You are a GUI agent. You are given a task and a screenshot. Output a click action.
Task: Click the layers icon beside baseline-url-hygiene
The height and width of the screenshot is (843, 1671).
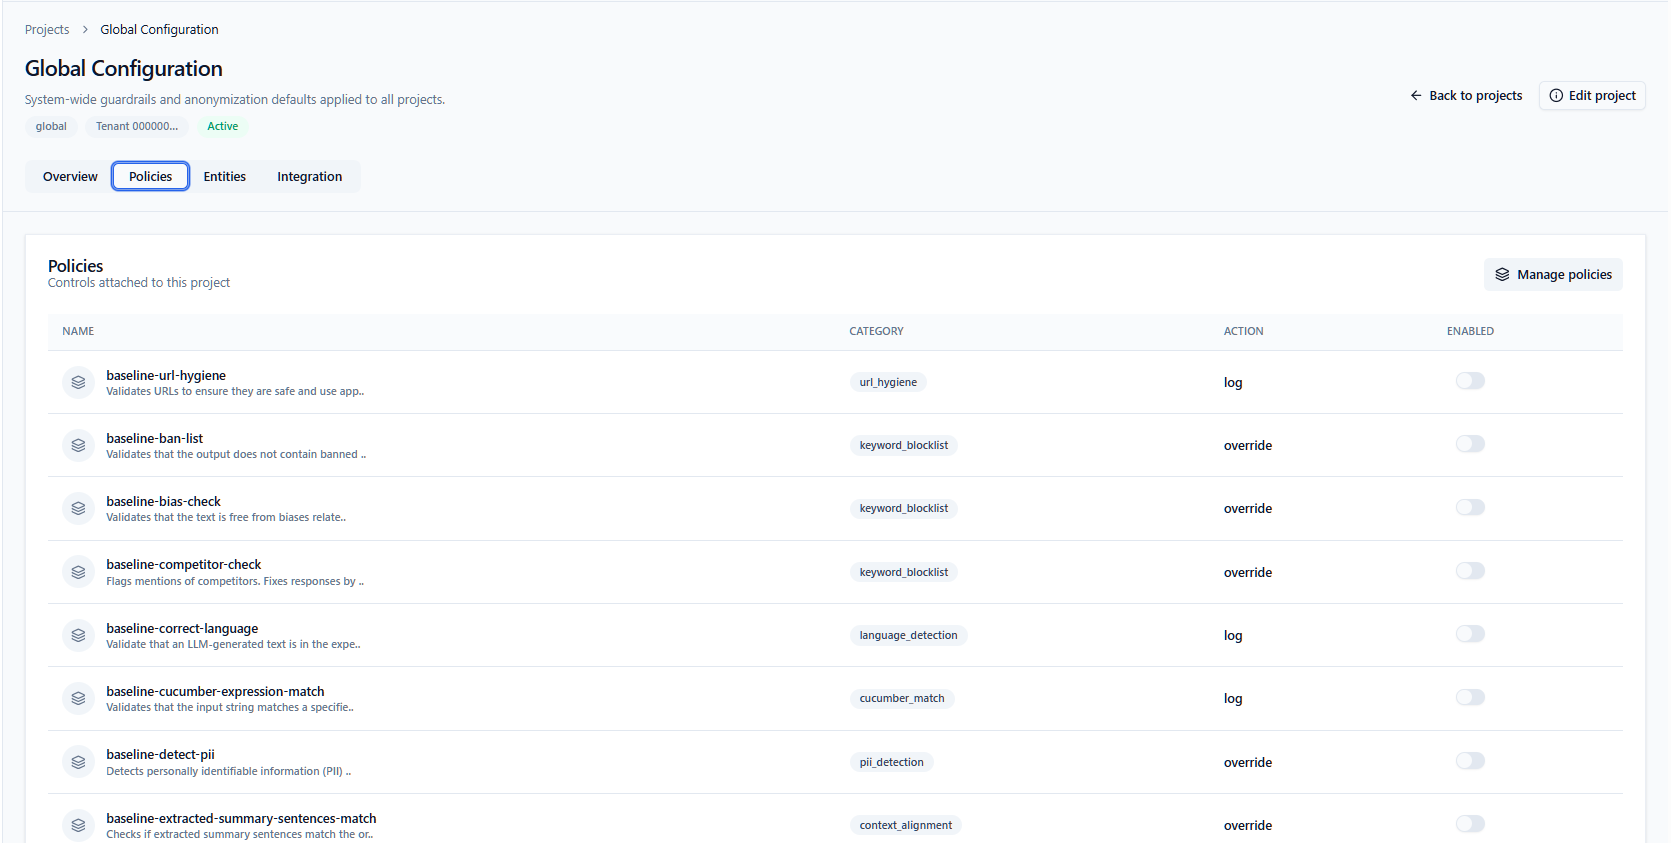pyautogui.click(x=78, y=382)
